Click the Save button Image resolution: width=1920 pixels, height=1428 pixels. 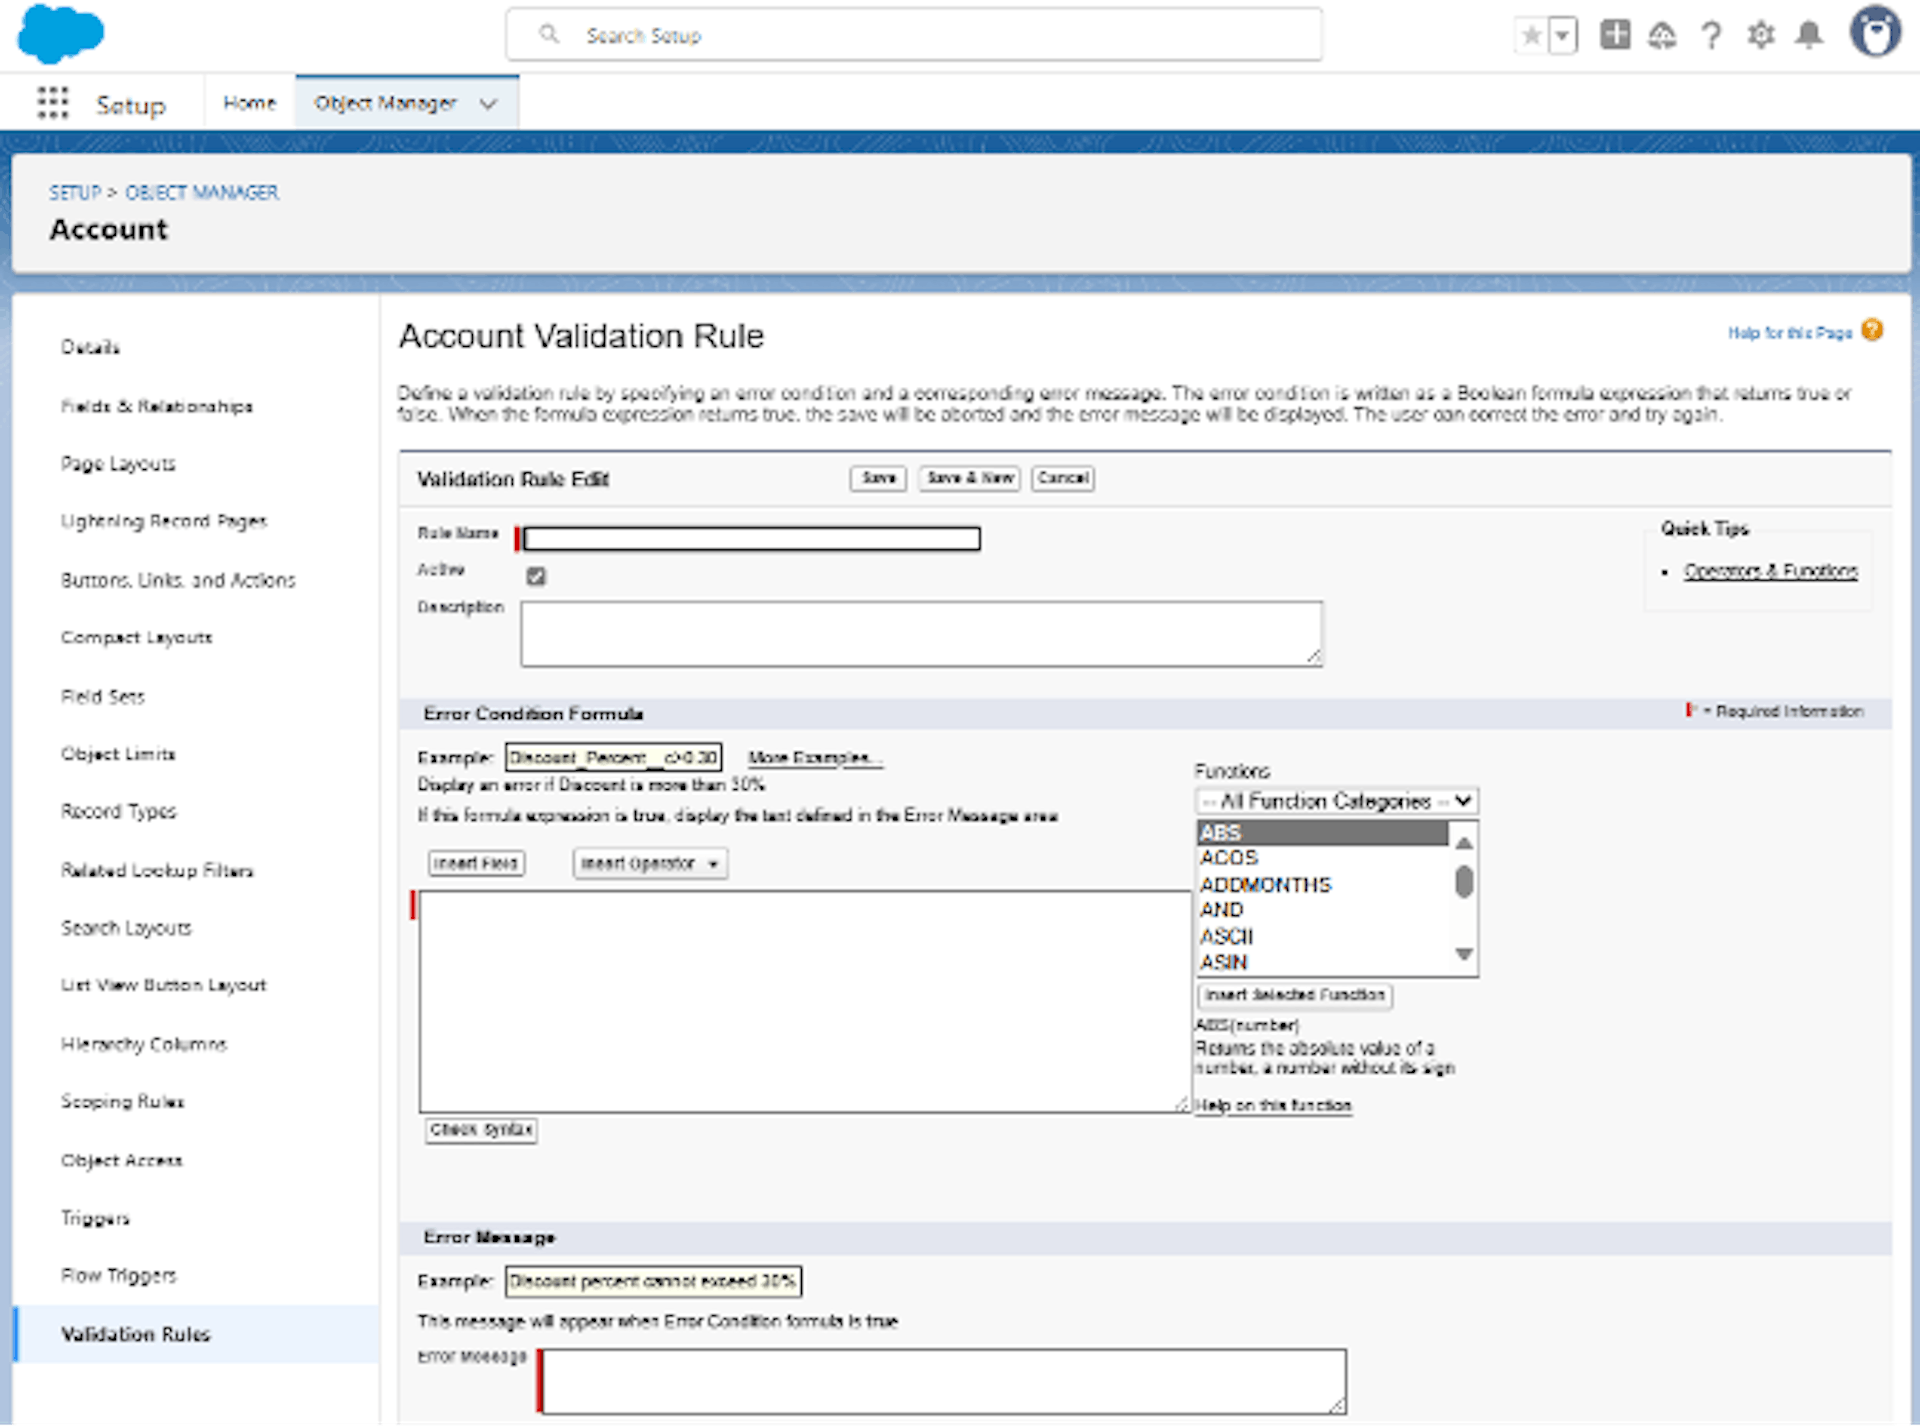(x=878, y=478)
